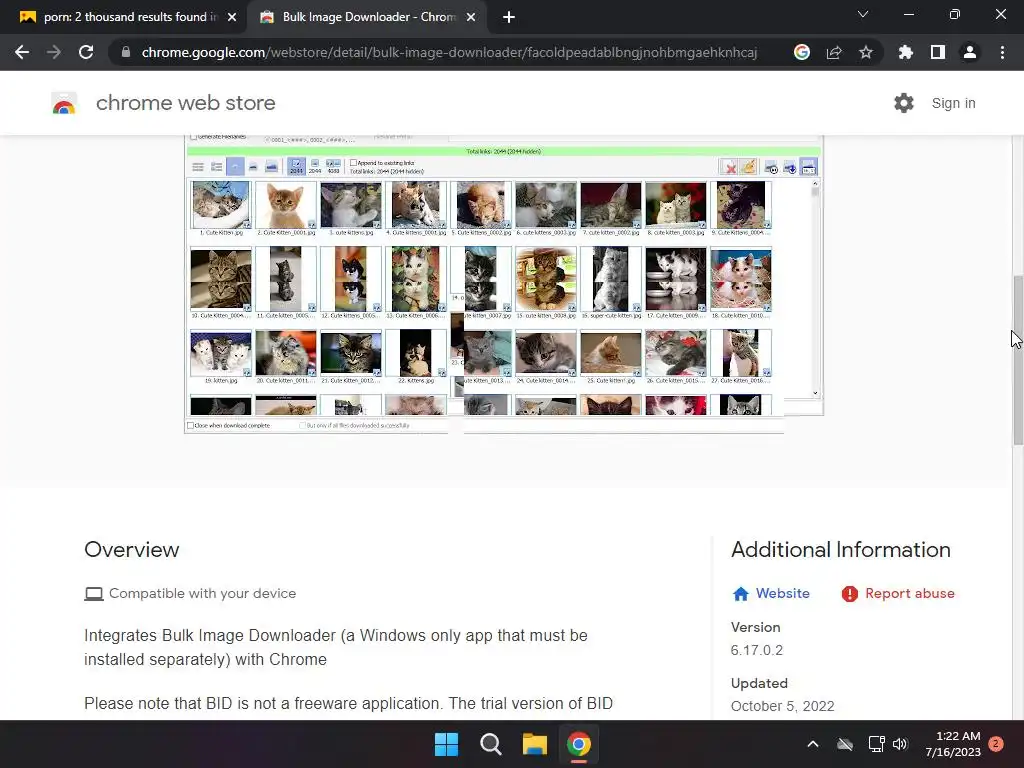Open the 'chrome web store' home title
This screenshot has width=1024, height=768.
click(x=185, y=103)
